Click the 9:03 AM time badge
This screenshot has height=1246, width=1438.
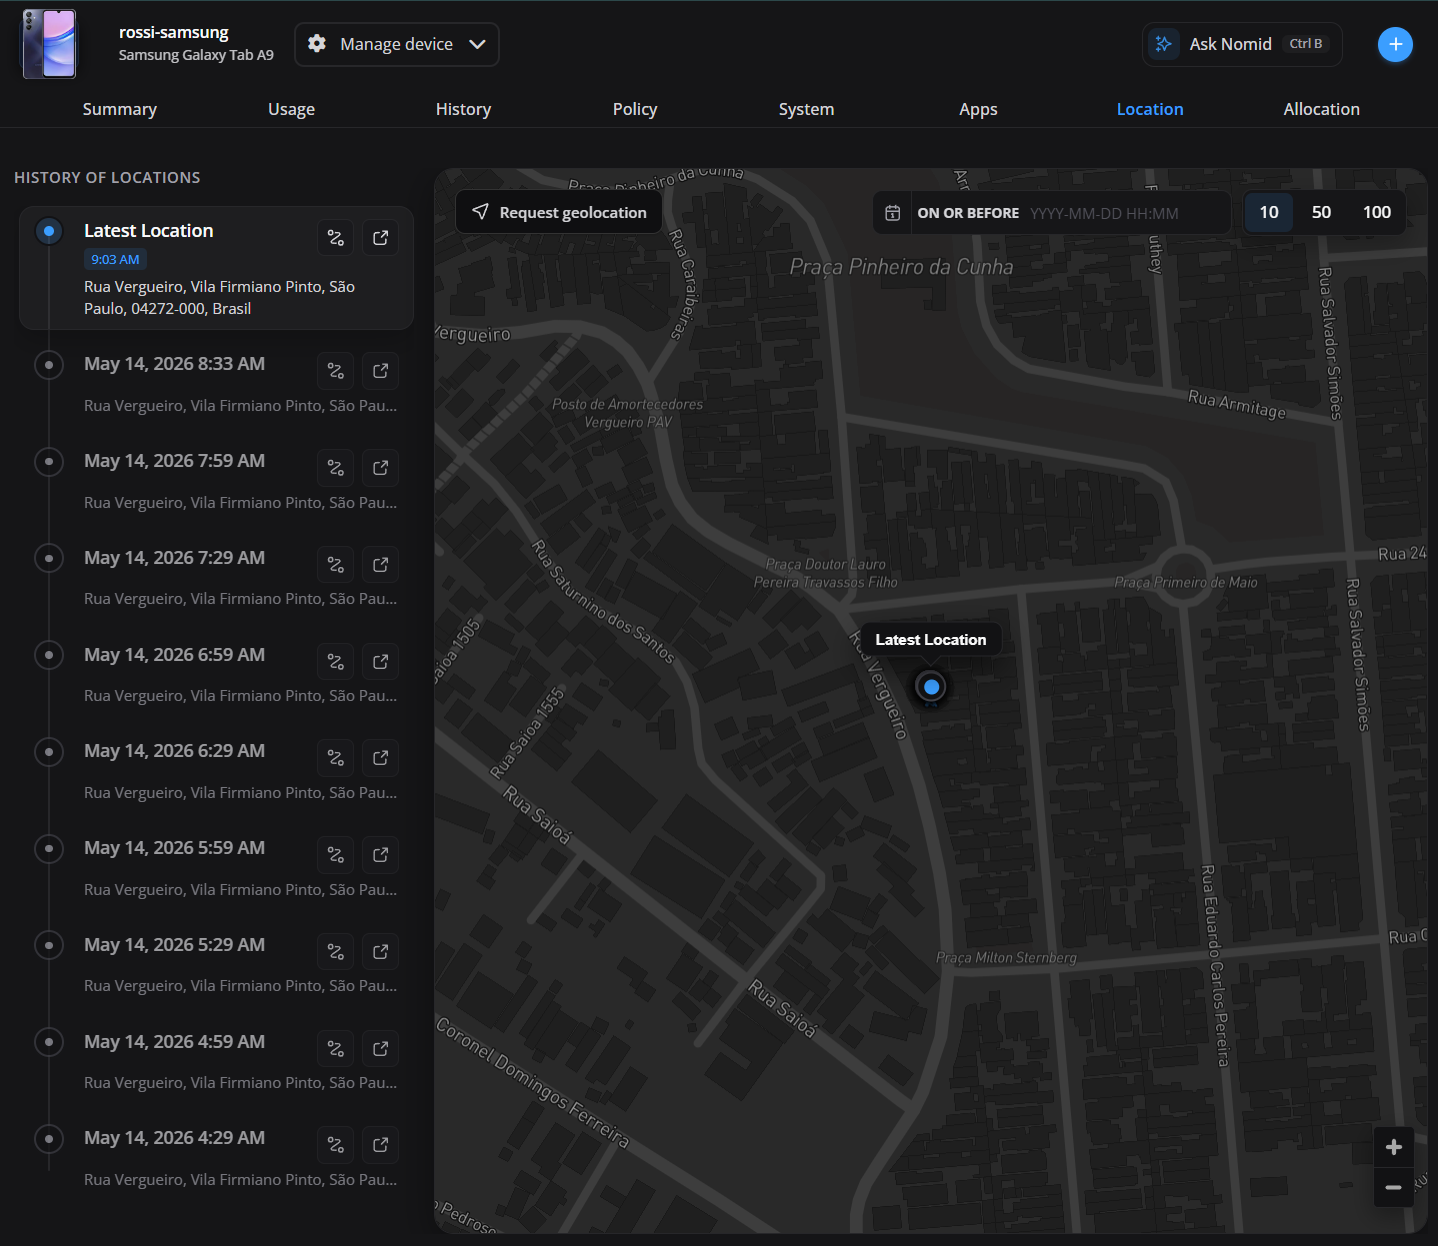pos(115,260)
